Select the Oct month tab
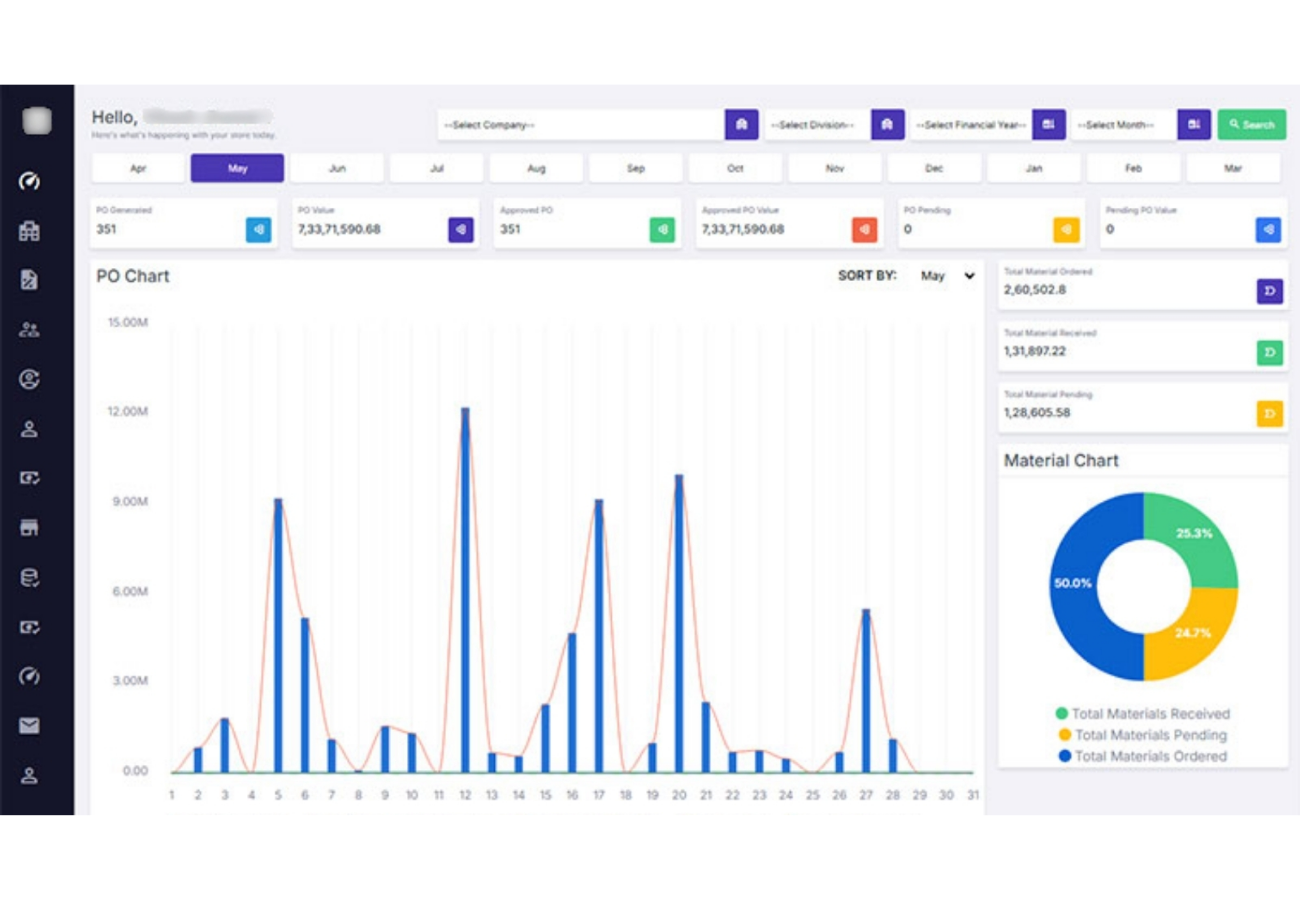1300x900 pixels. point(735,168)
